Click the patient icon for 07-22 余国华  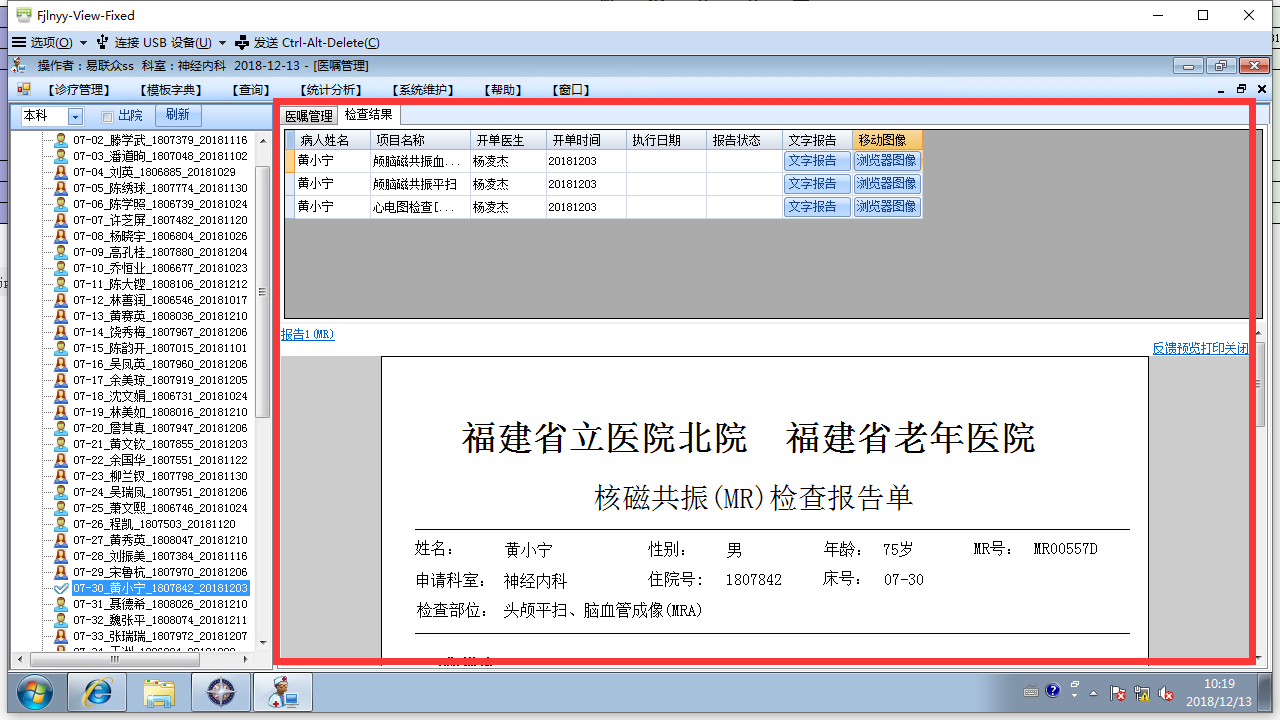pos(61,460)
